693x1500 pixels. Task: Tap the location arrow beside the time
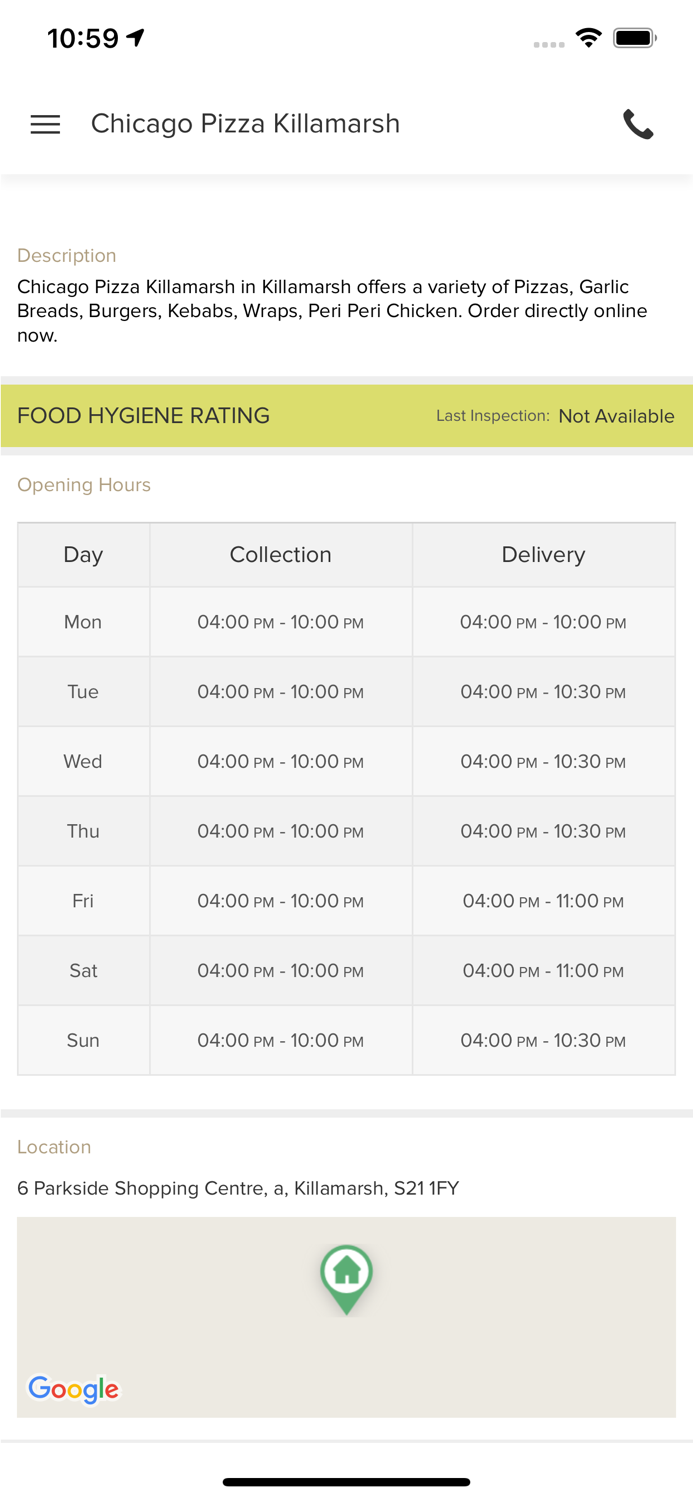point(136,38)
